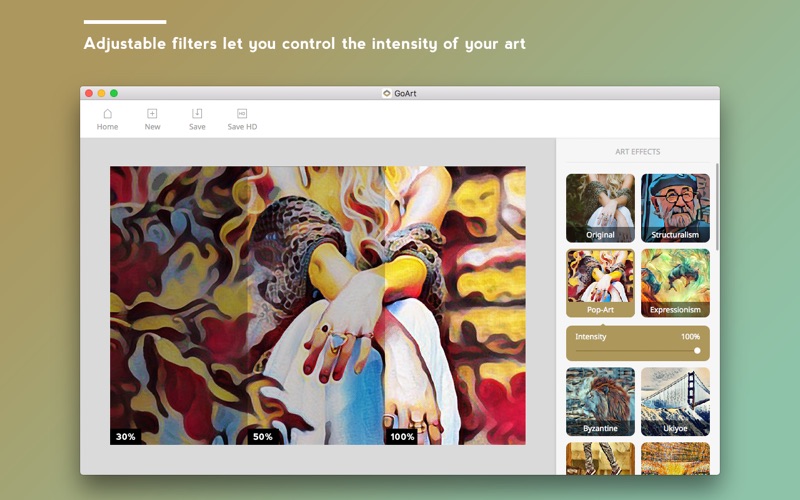The image size is (800, 500).
Task: Minimize the GoArt window
Action: (x=101, y=93)
